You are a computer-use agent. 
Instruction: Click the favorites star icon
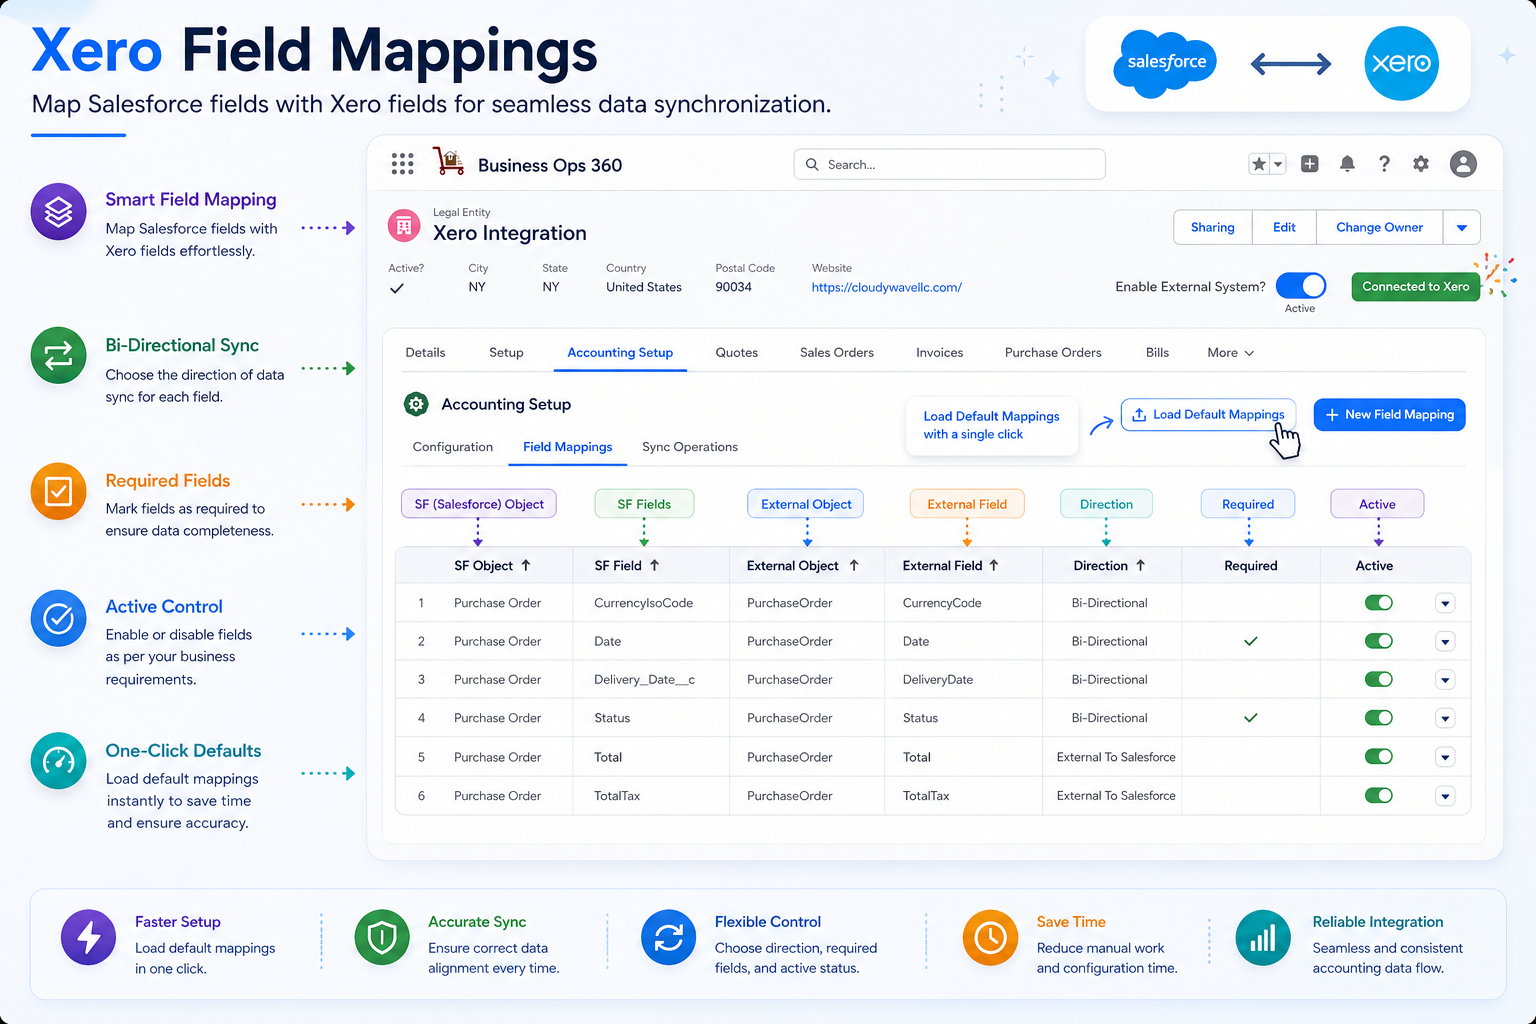1259,164
